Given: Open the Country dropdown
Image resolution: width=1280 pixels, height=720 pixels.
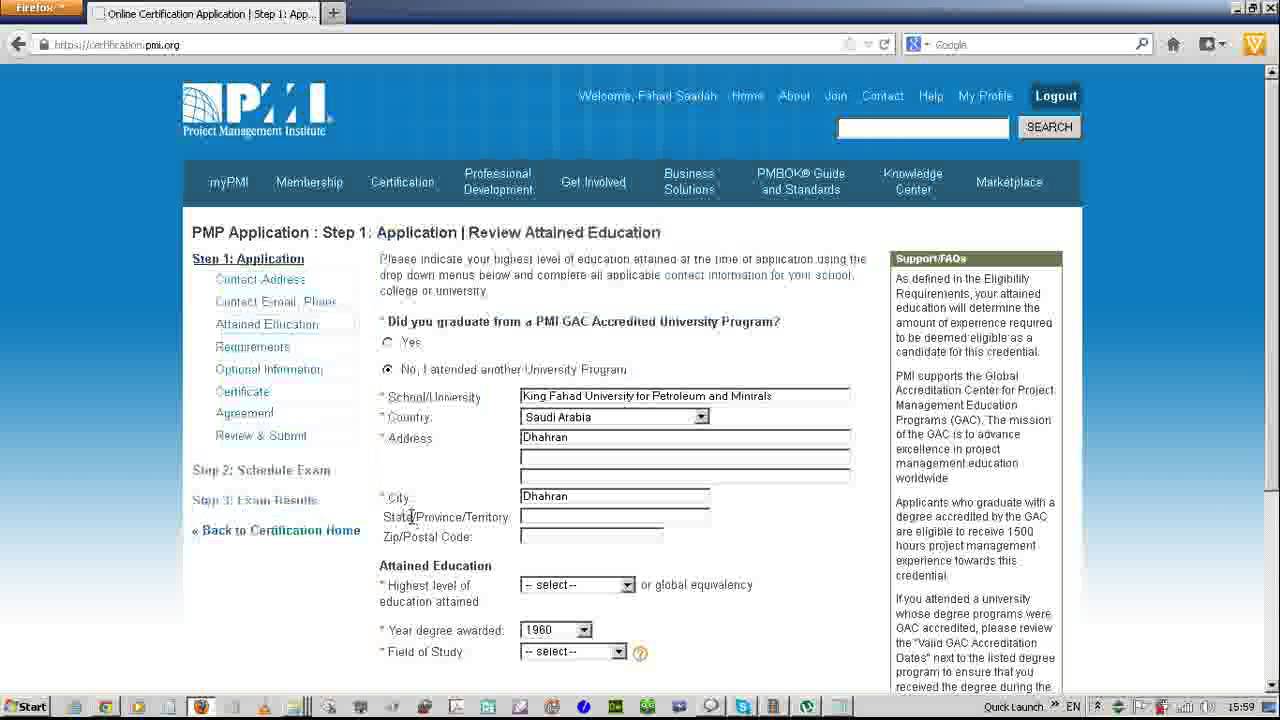Looking at the screenshot, I should (615, 417).
